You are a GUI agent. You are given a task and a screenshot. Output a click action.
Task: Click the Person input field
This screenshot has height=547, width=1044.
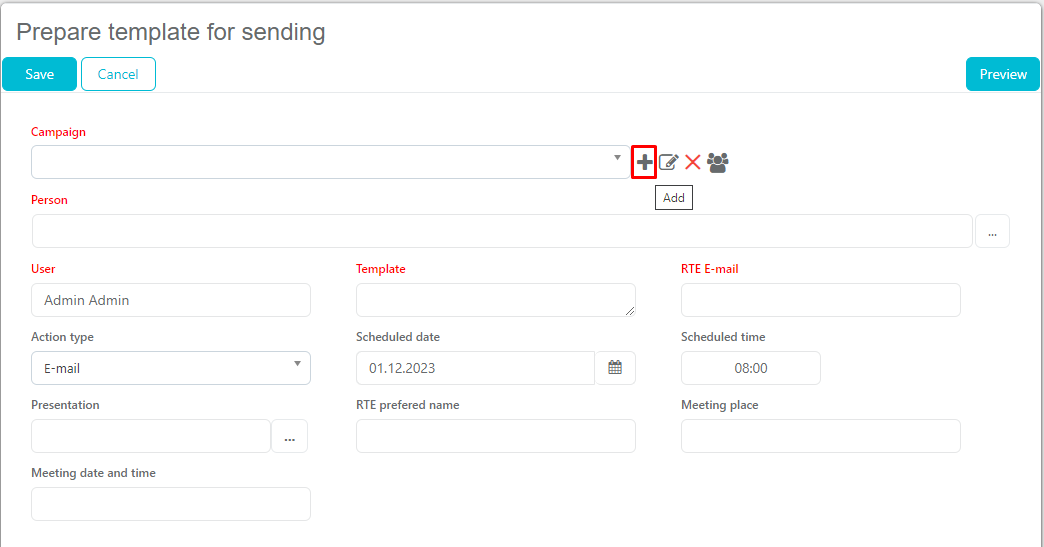click(502, 231)
